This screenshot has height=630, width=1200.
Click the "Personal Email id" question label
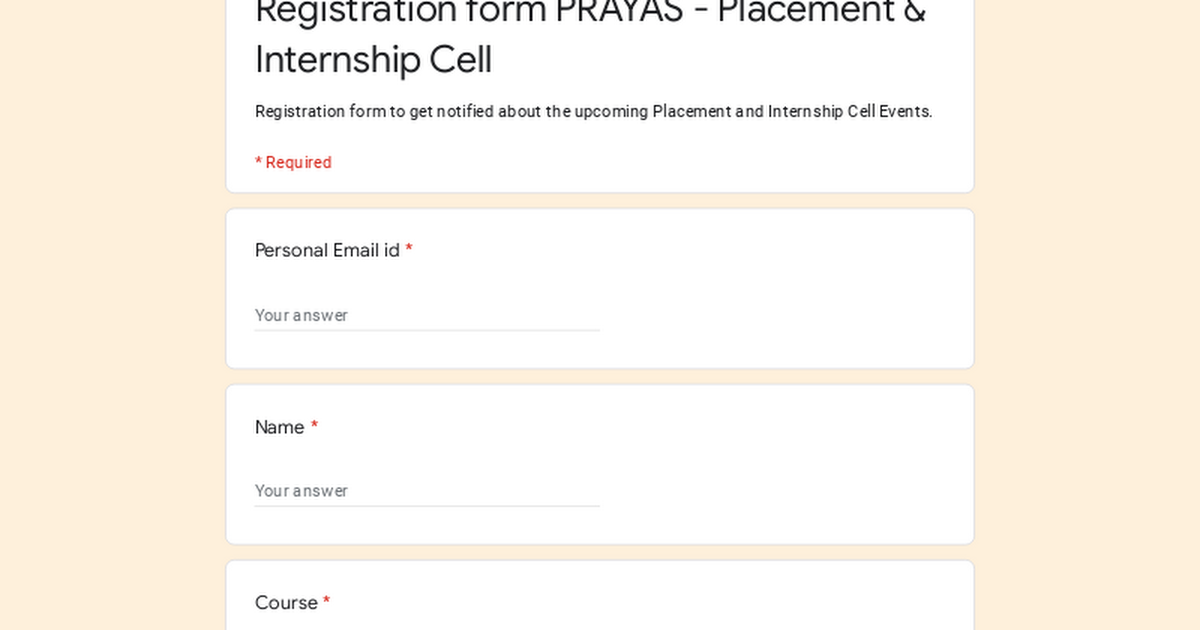[x=327, y=251]
